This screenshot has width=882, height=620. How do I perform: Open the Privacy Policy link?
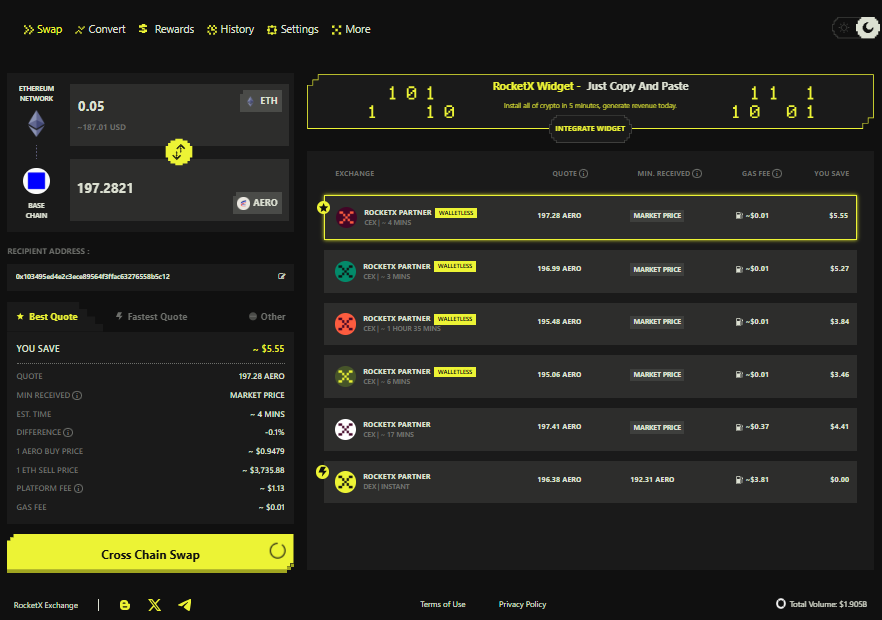(522, 604)
